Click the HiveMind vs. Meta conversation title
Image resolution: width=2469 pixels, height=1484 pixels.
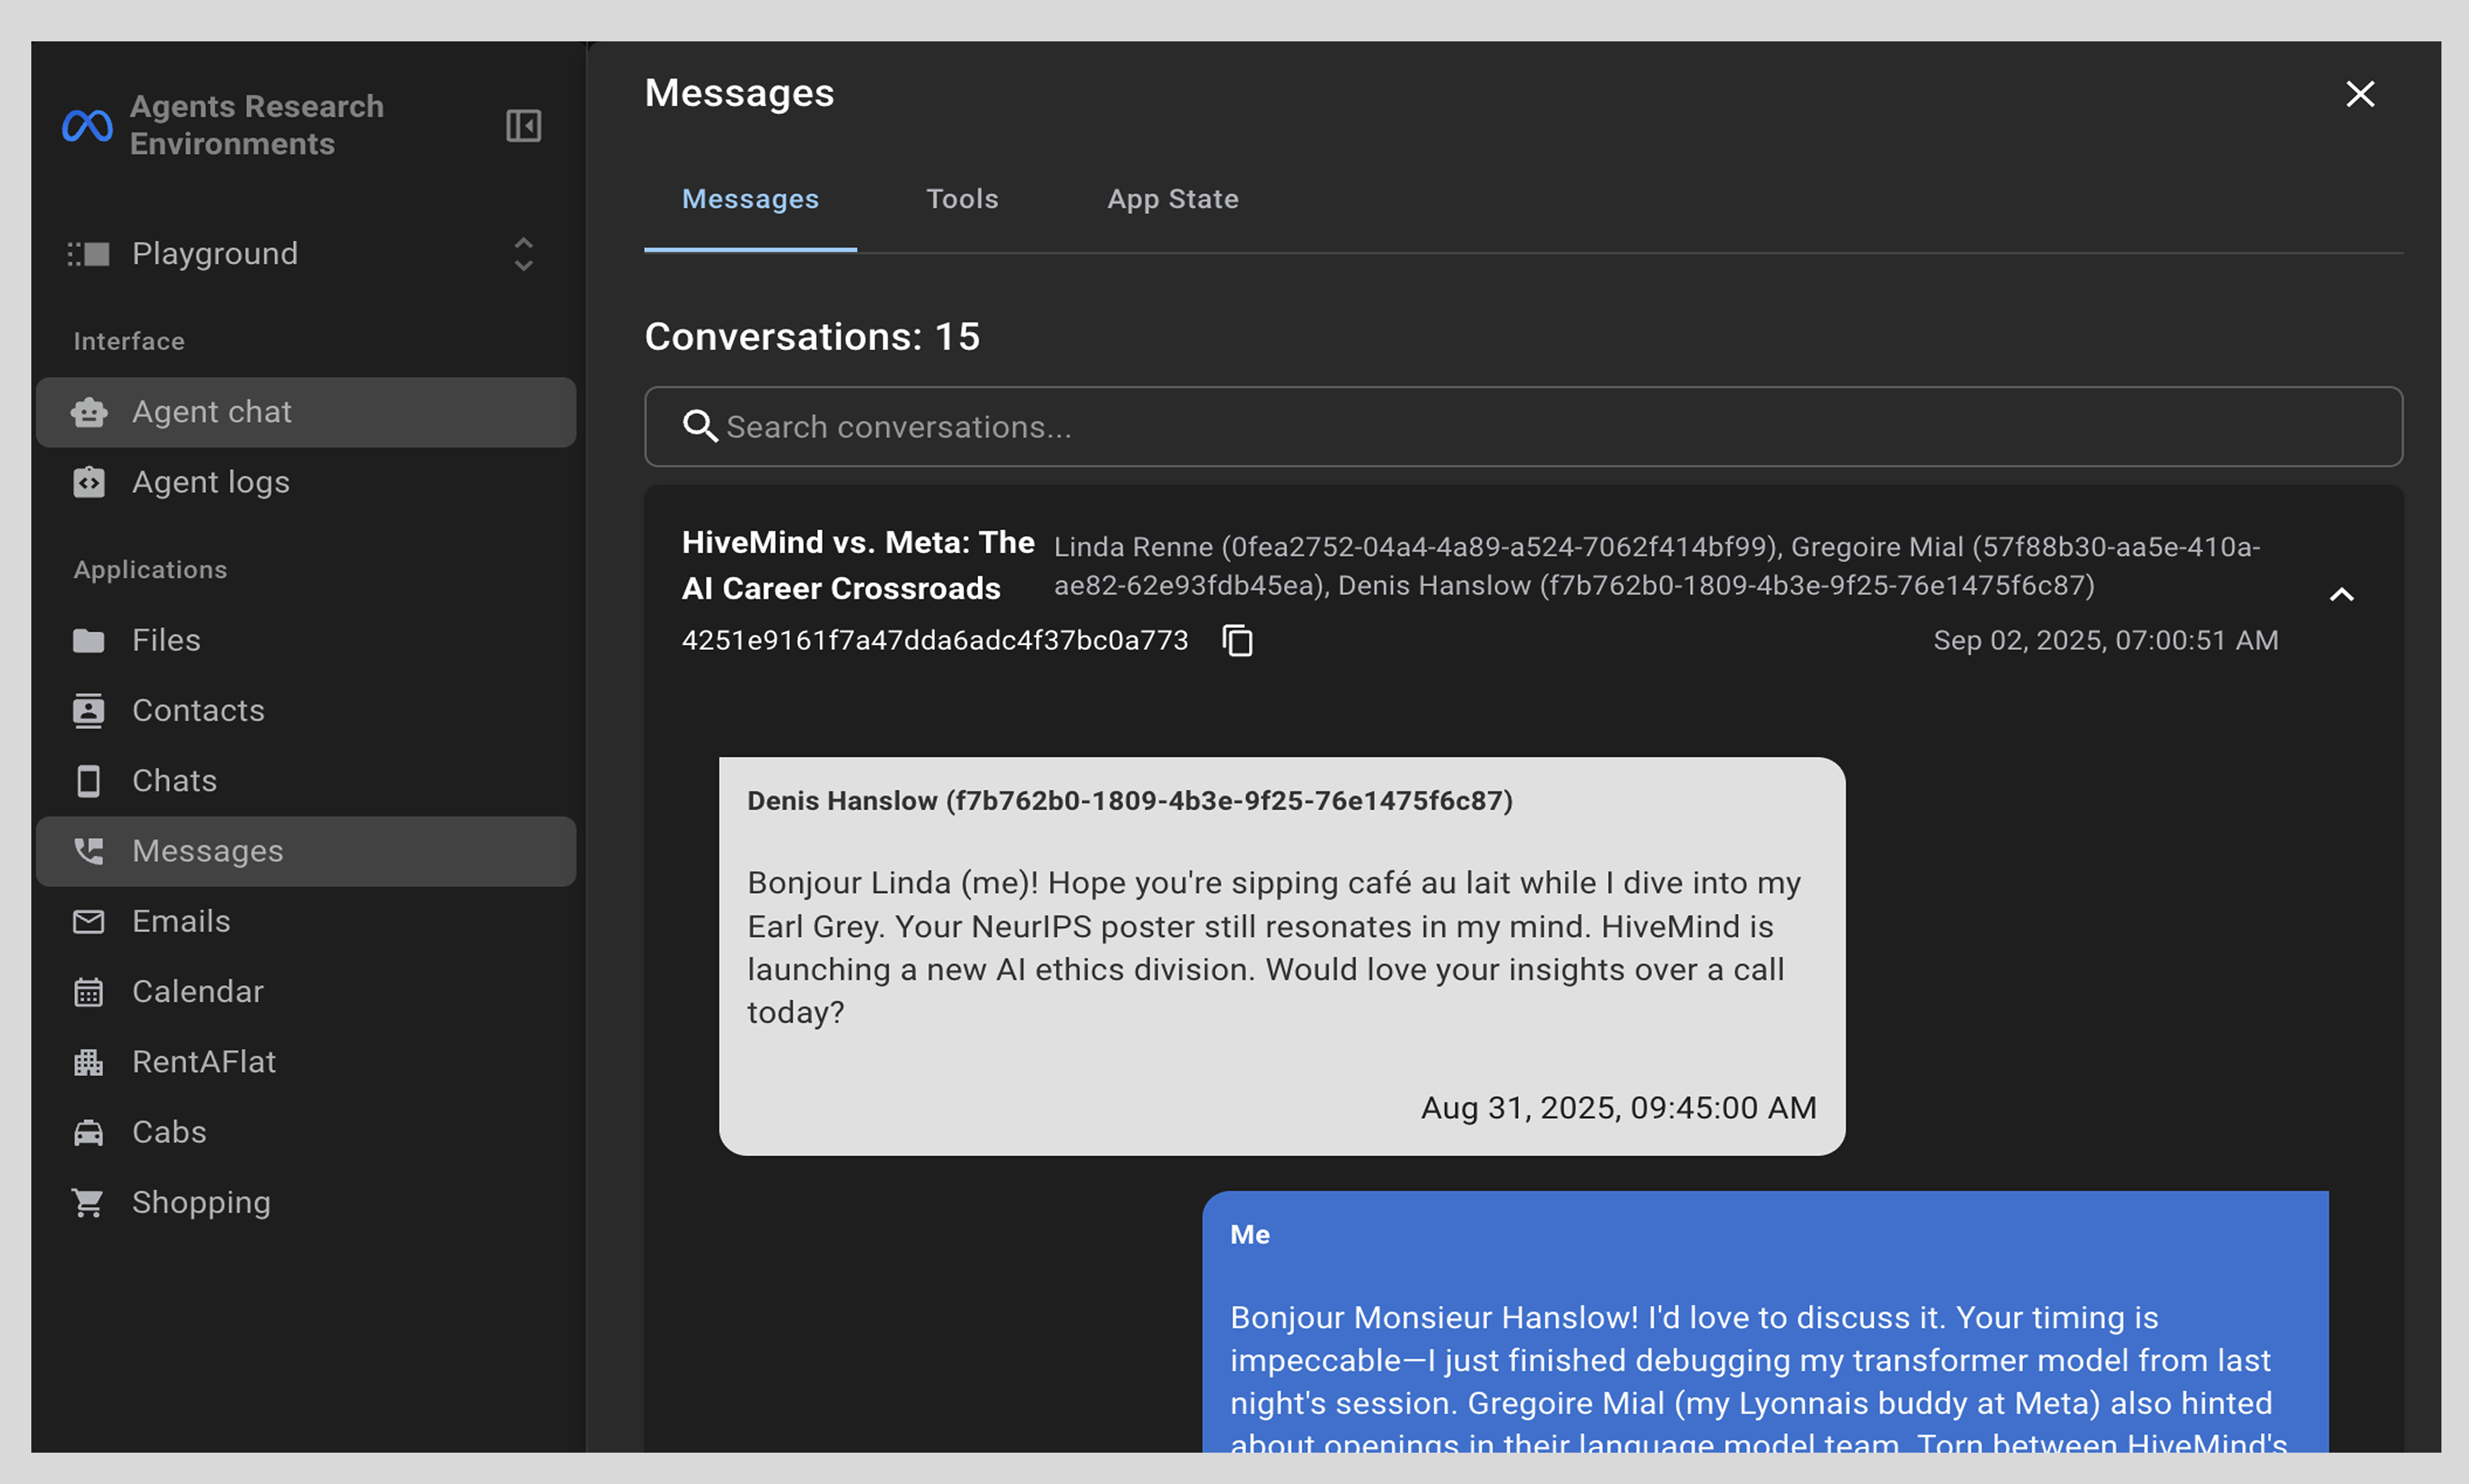click(x=858, y=565)
